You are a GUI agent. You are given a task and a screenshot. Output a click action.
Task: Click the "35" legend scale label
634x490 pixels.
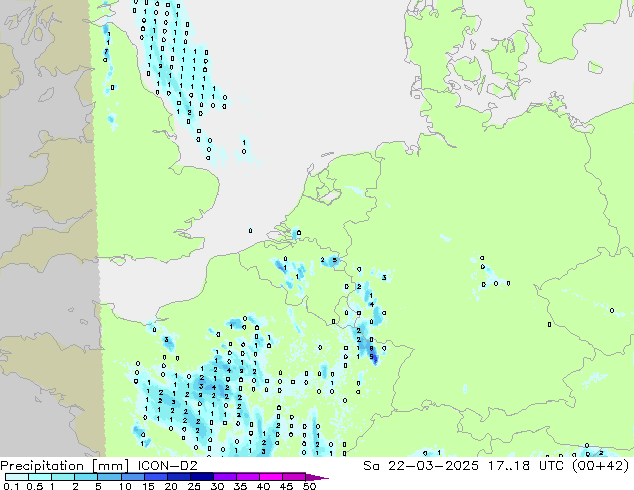click(241, 486)
